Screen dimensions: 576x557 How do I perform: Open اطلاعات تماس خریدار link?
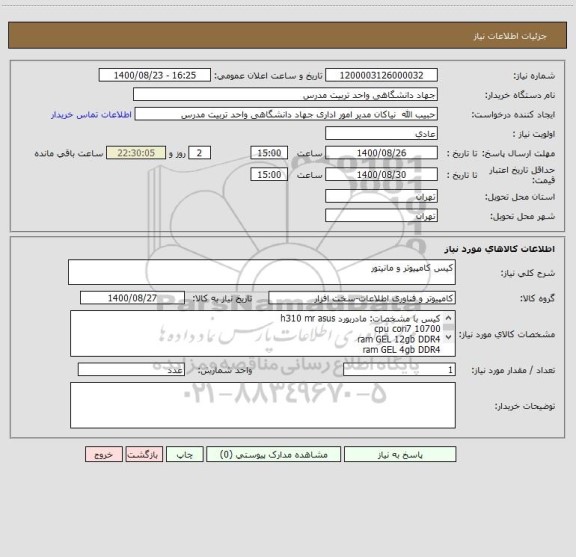click(x=91, y=115)
